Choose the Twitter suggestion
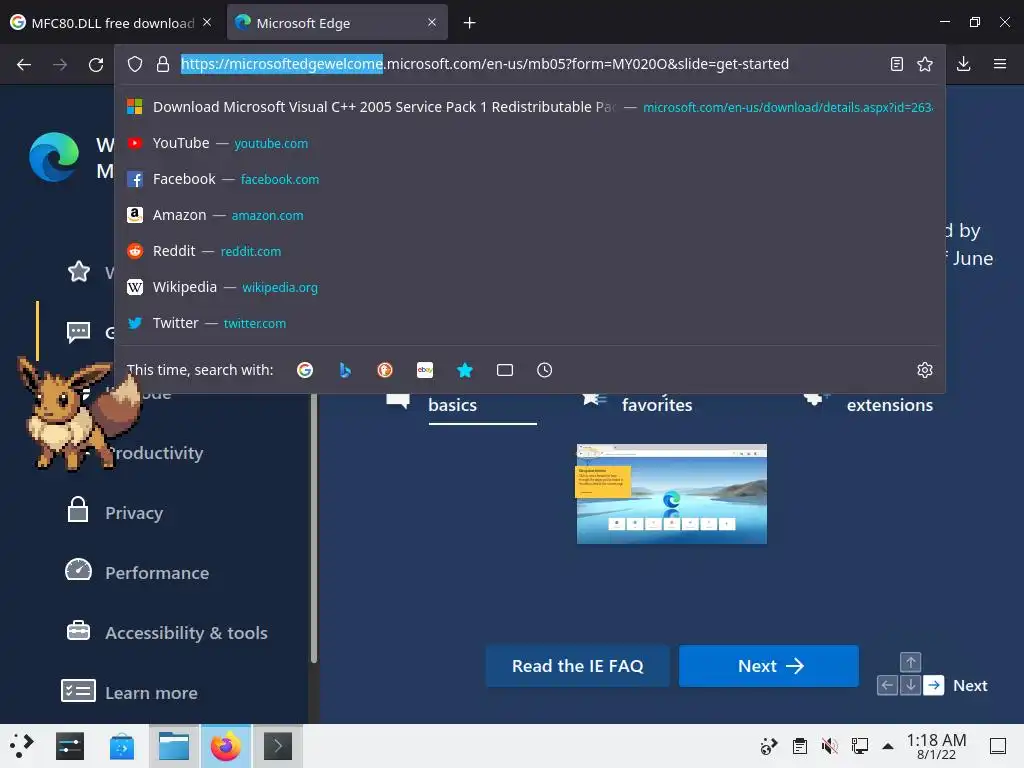Screen dimensions: 1024x768 point(530,323)
